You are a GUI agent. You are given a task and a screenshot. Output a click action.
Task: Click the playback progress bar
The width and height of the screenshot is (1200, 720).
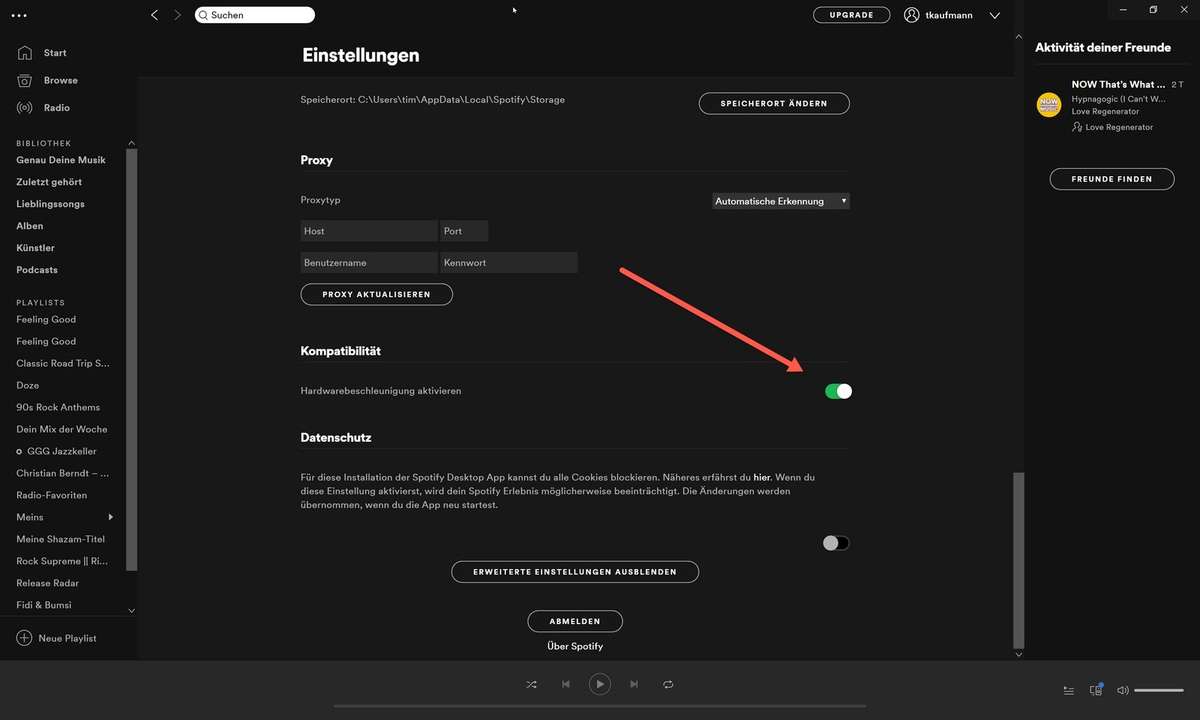(599, 706)
